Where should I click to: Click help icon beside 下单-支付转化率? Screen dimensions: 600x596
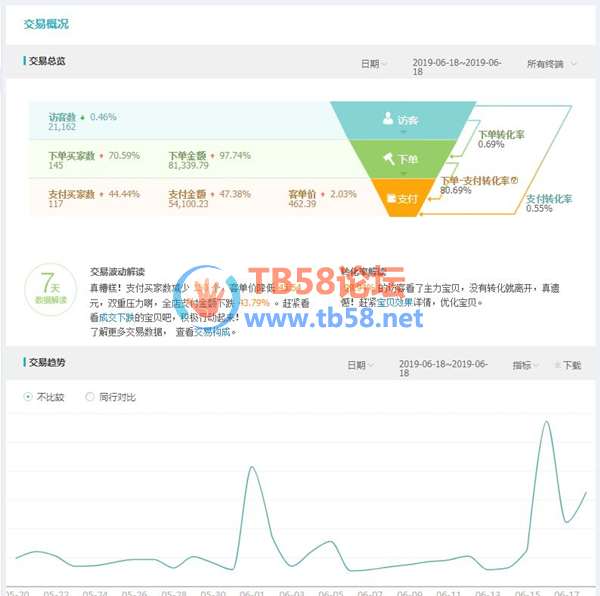(x=514, y=180)
